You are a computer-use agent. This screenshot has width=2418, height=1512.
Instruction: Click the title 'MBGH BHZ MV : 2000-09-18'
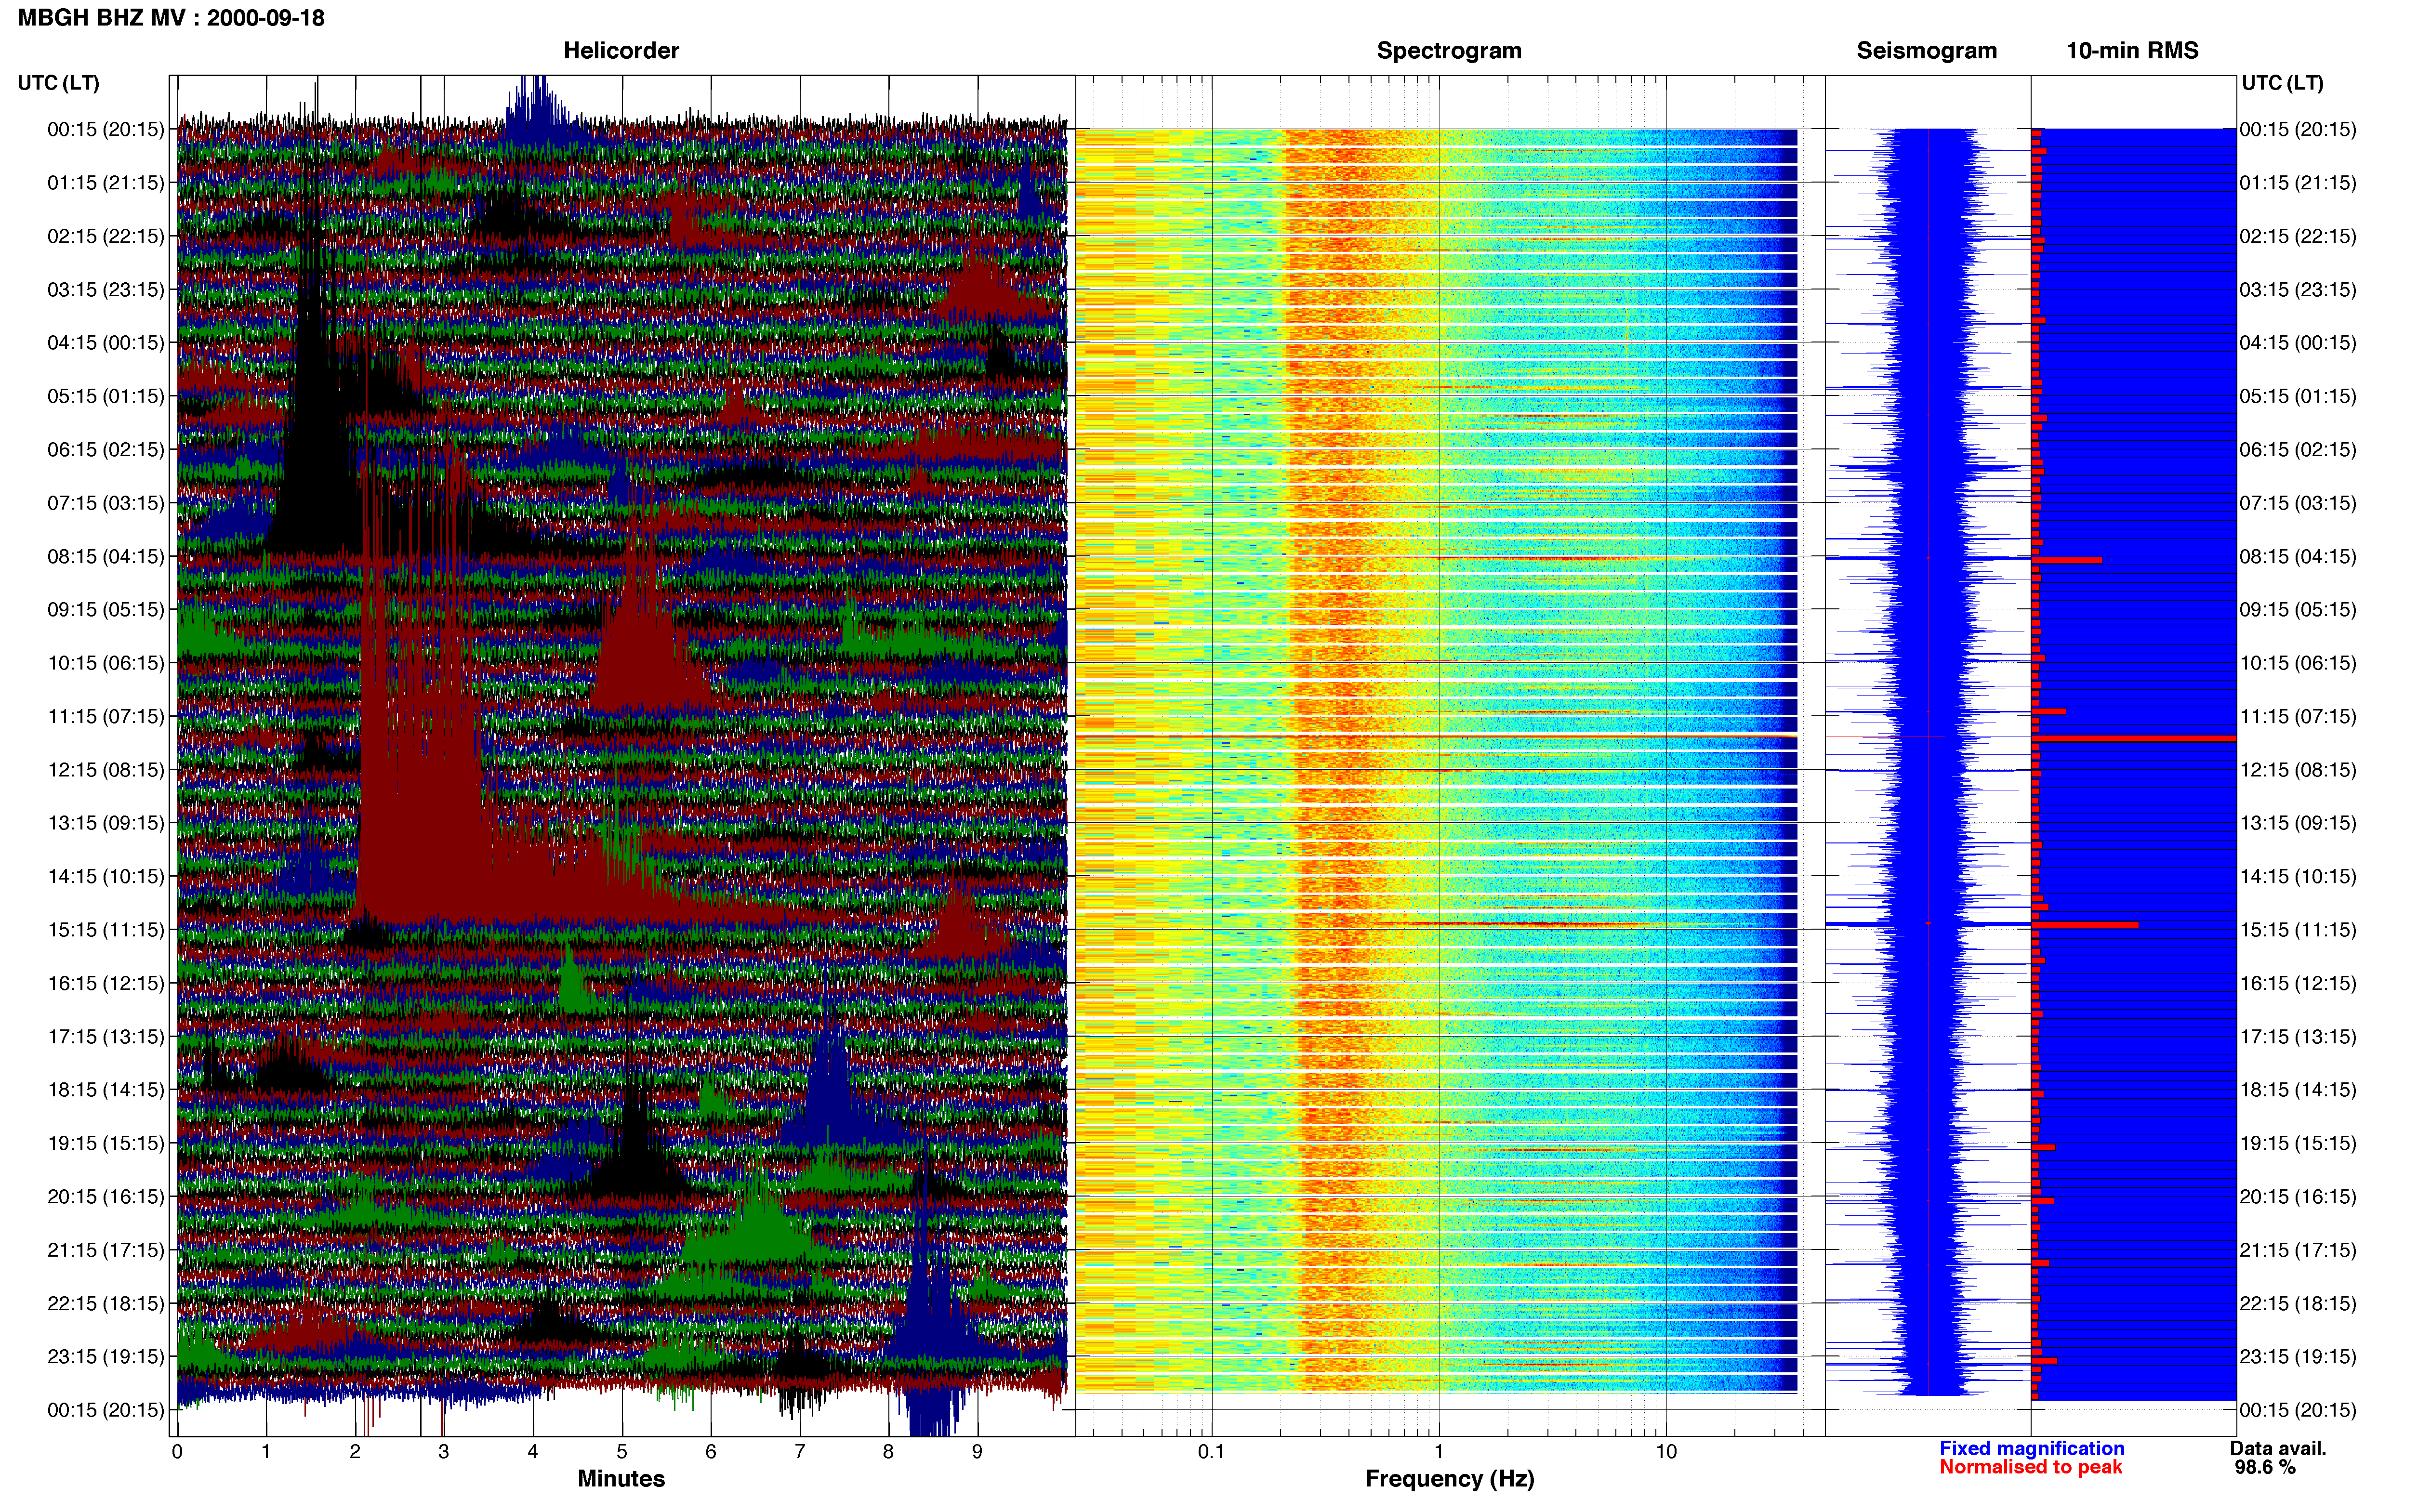tap(171, 18)
